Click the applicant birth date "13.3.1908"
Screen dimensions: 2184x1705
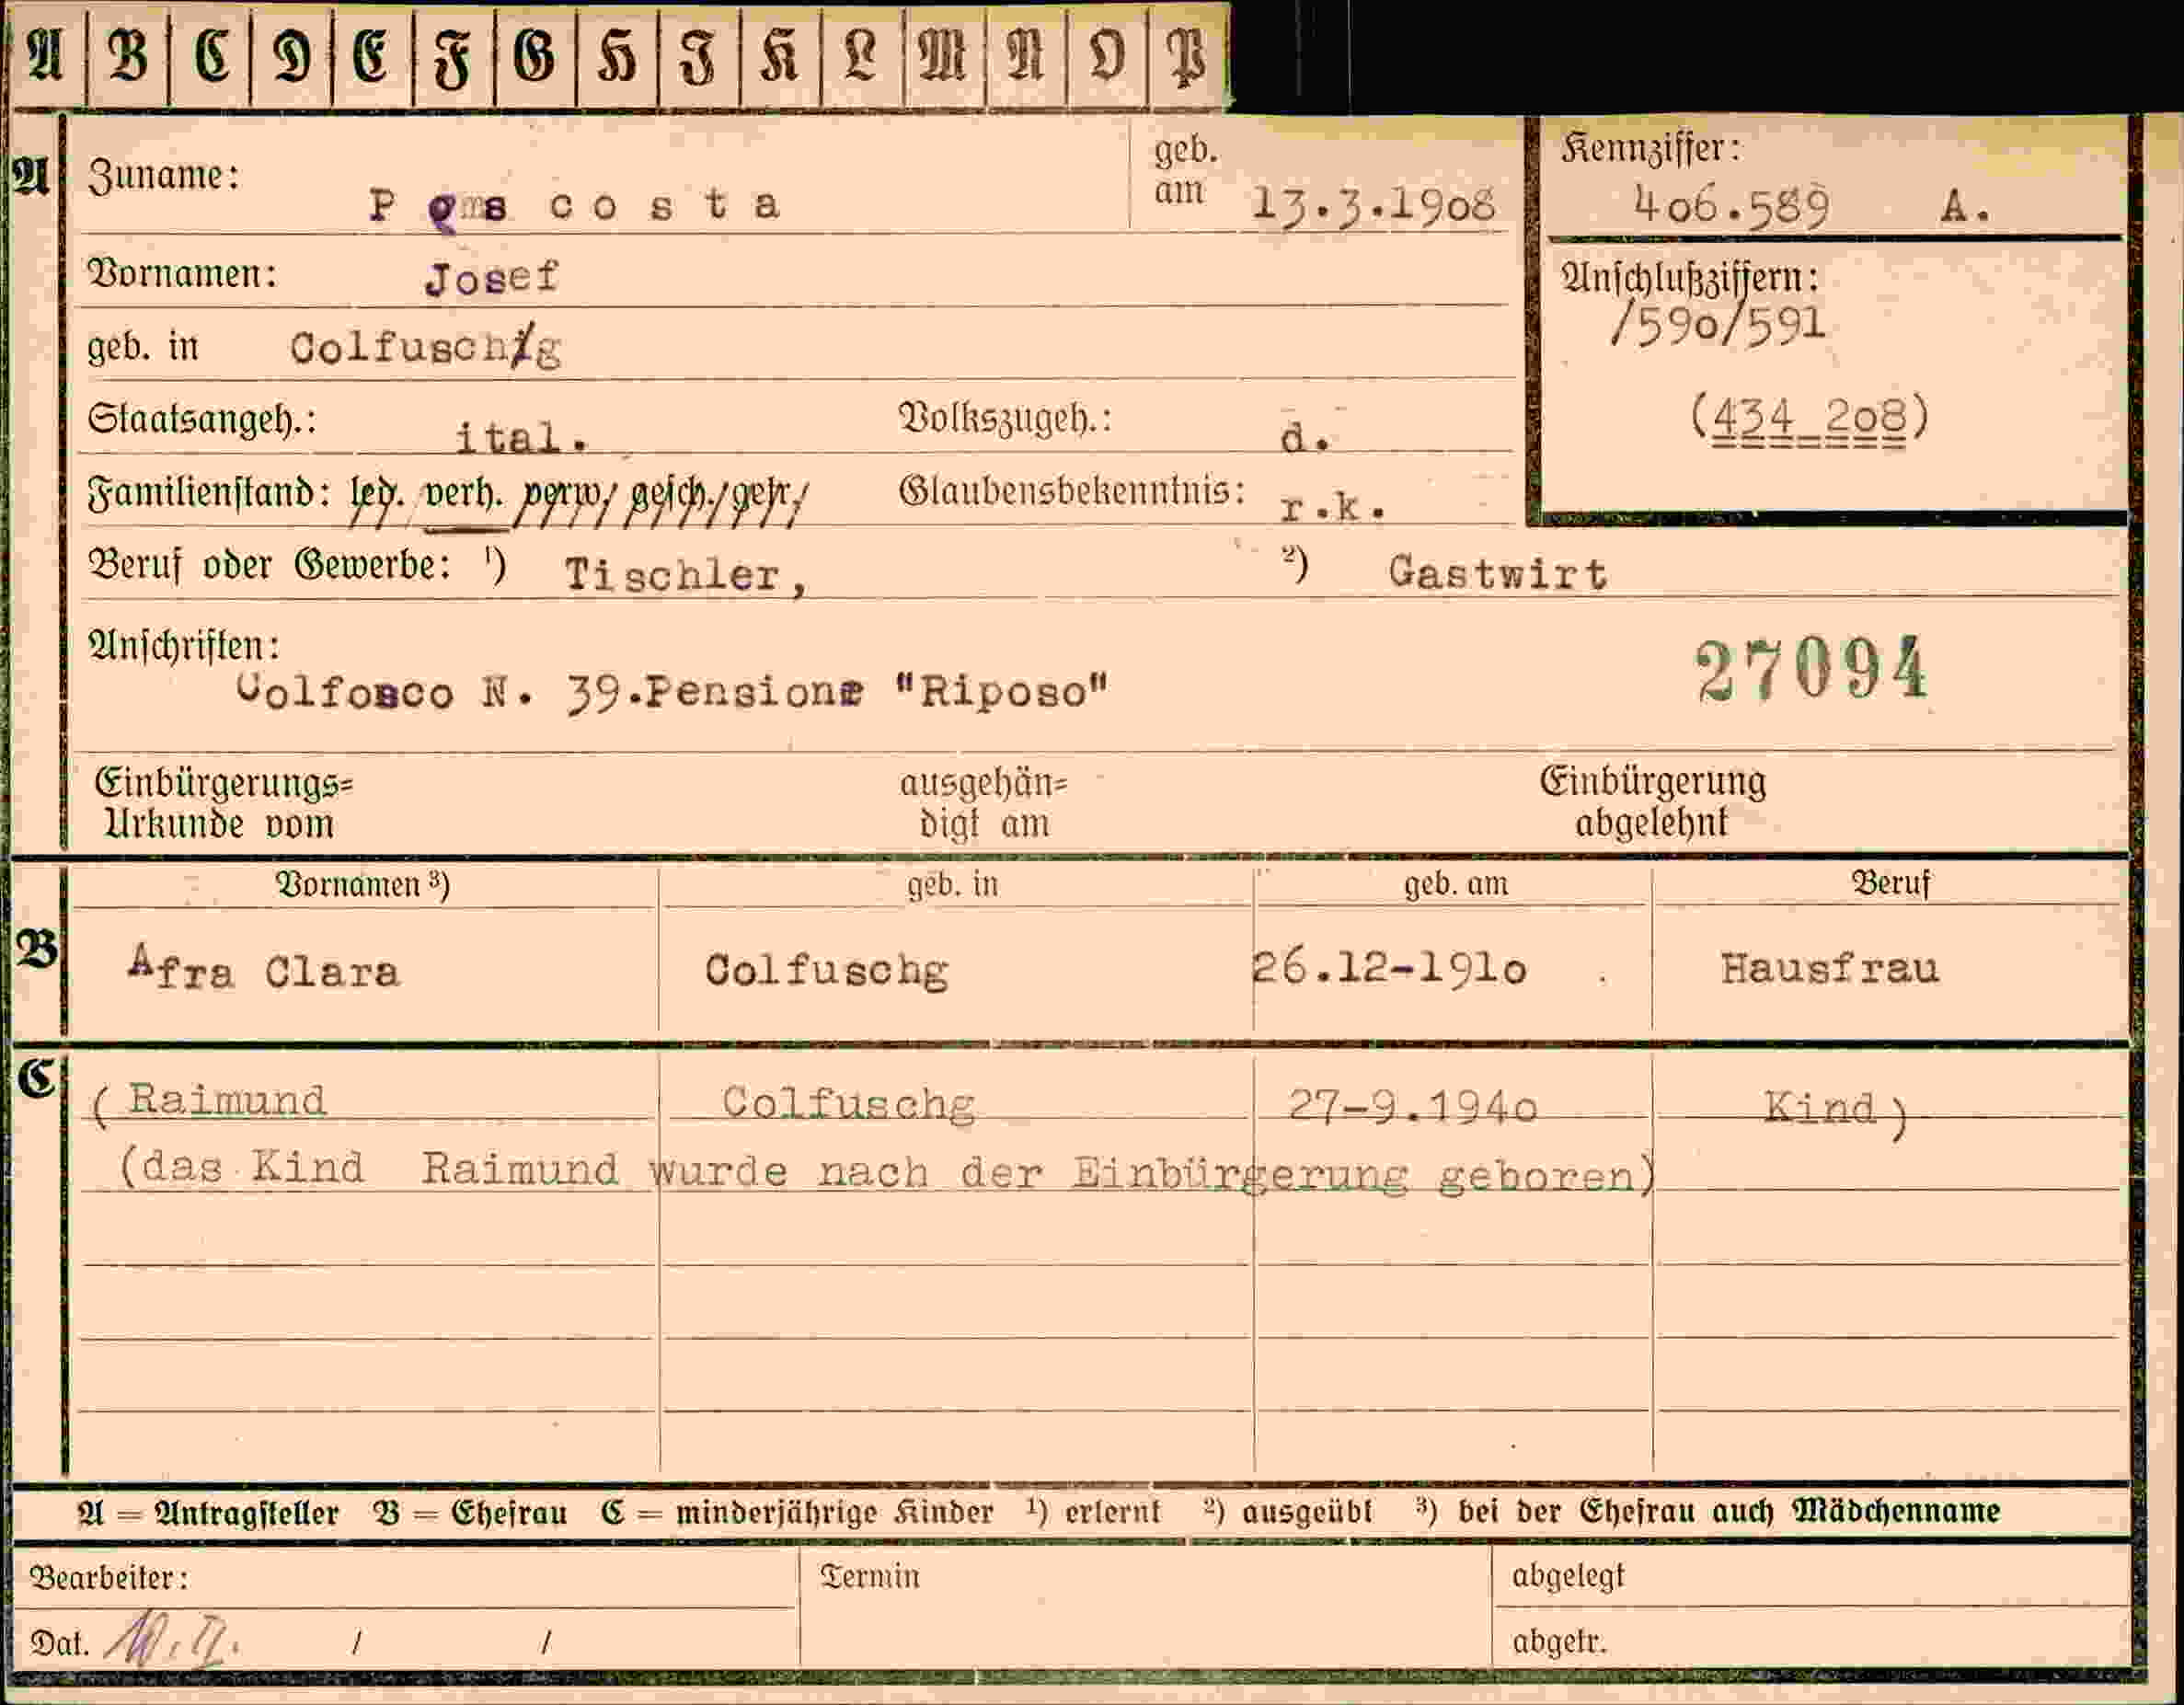pyautogui.click(x=1374, y=205)
